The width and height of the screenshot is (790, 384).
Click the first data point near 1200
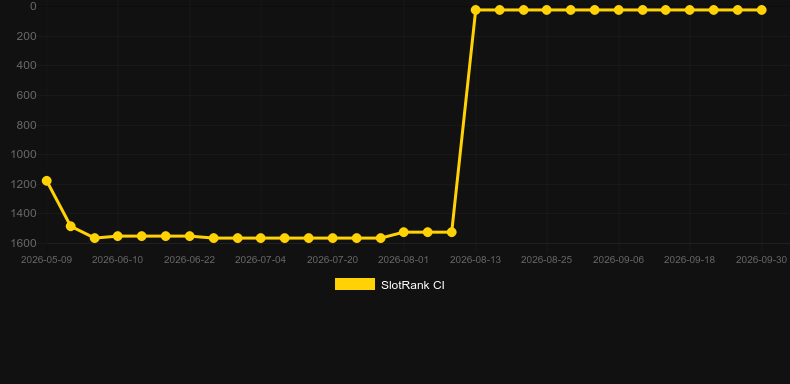coord(47,180)
